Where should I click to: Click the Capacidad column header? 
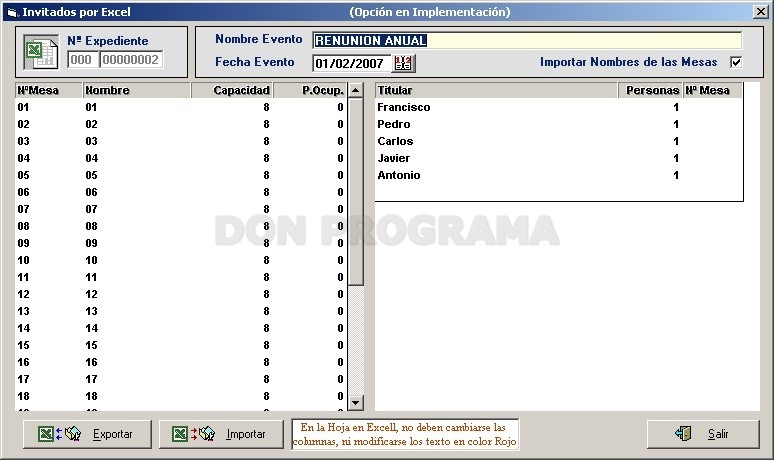pyautogui.click(x=232, y=90)
